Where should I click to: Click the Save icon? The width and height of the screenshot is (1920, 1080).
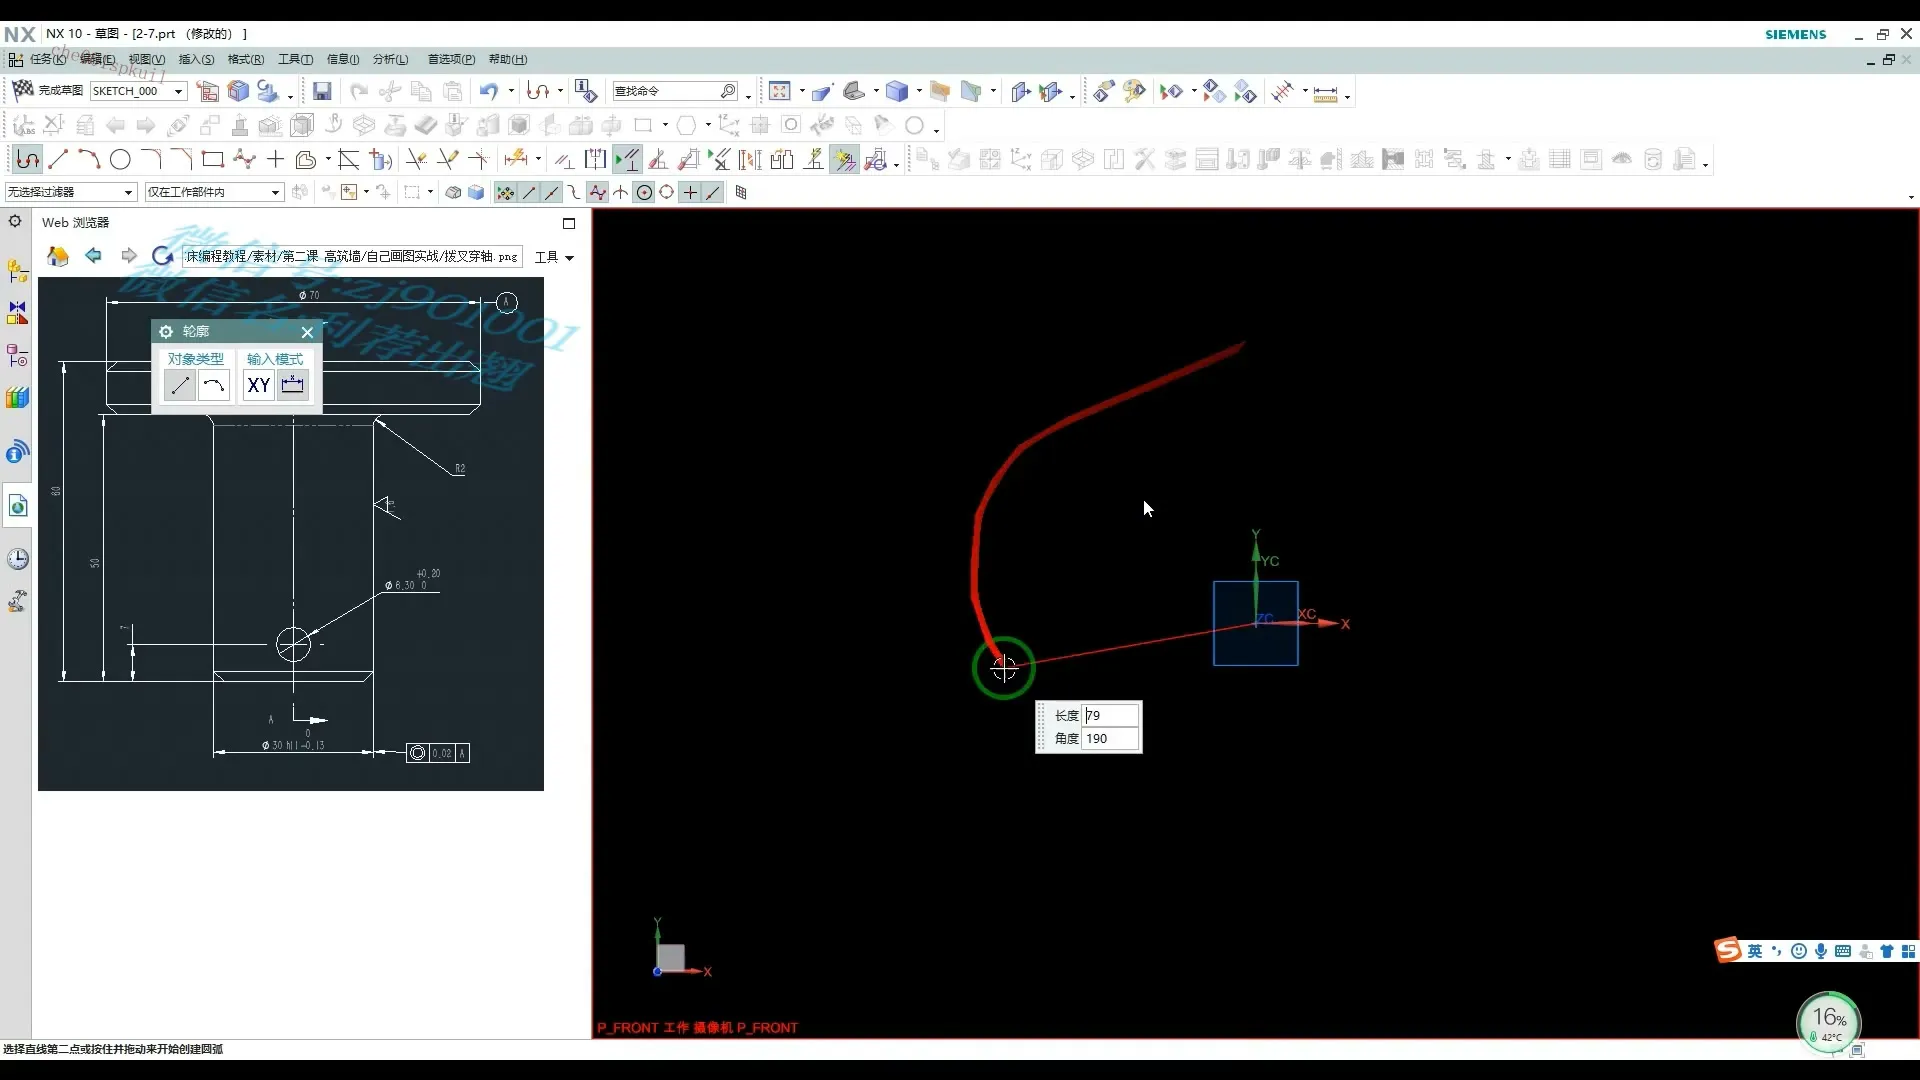point(322,92)
